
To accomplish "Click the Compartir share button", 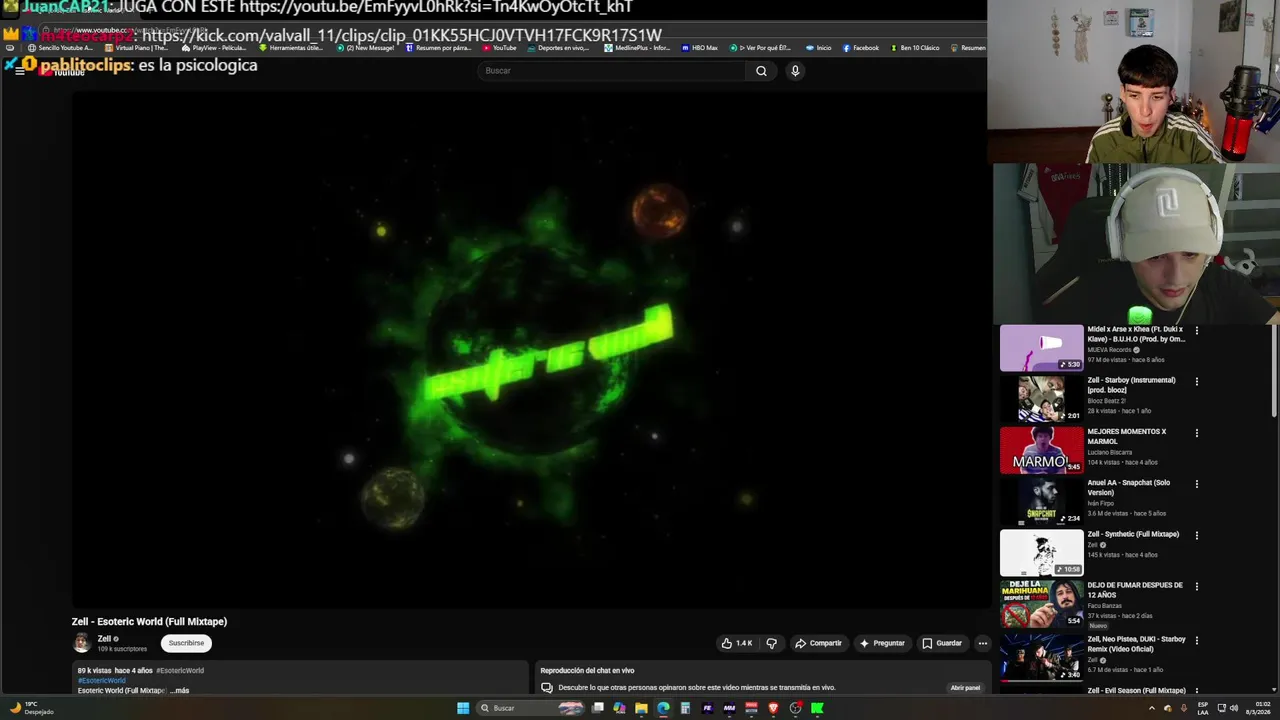I will 818,643.
